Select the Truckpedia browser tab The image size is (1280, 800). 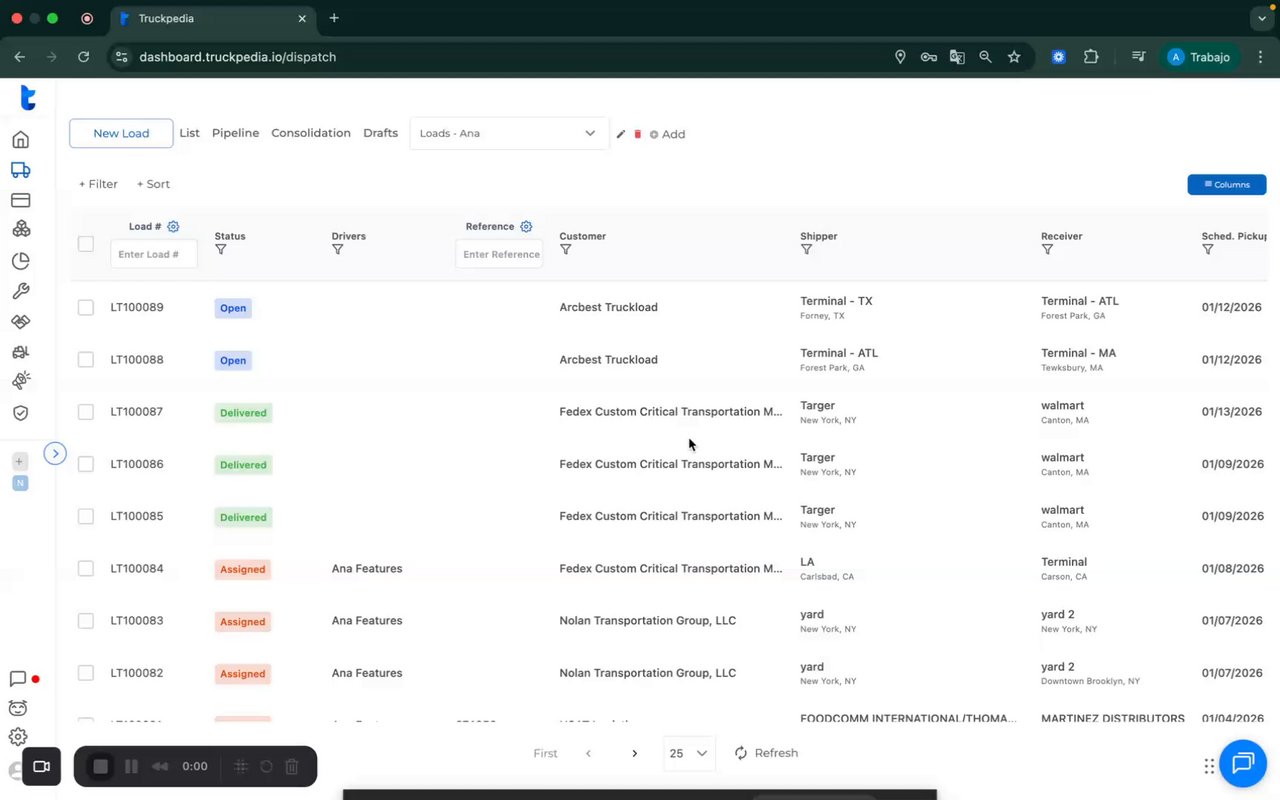[212, 18]
